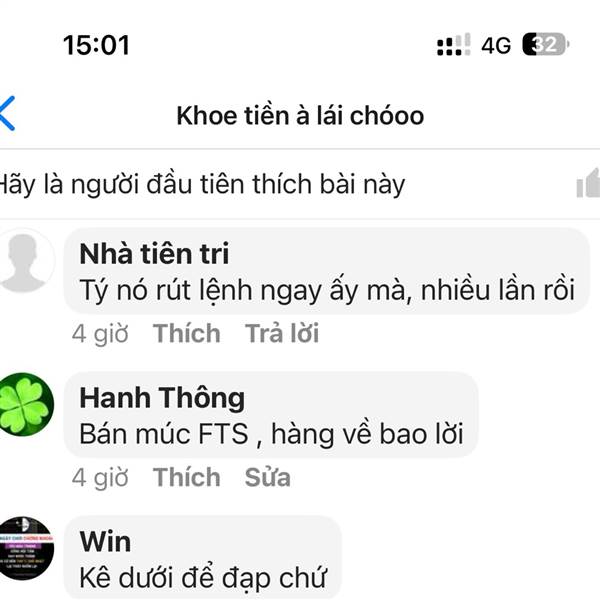Select the 'Kê dưới để đạp chứ' comment

point(203,577)
